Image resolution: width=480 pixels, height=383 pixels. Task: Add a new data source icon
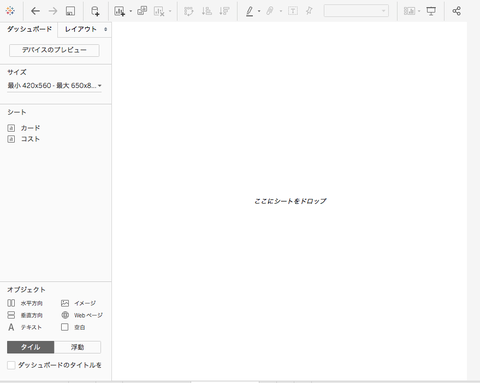[95, 11]
